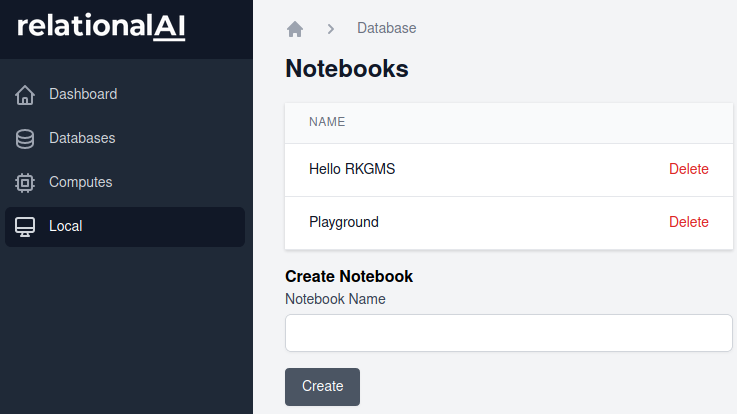Click the Databases cylinder icon in sidebar

[25, 139]
